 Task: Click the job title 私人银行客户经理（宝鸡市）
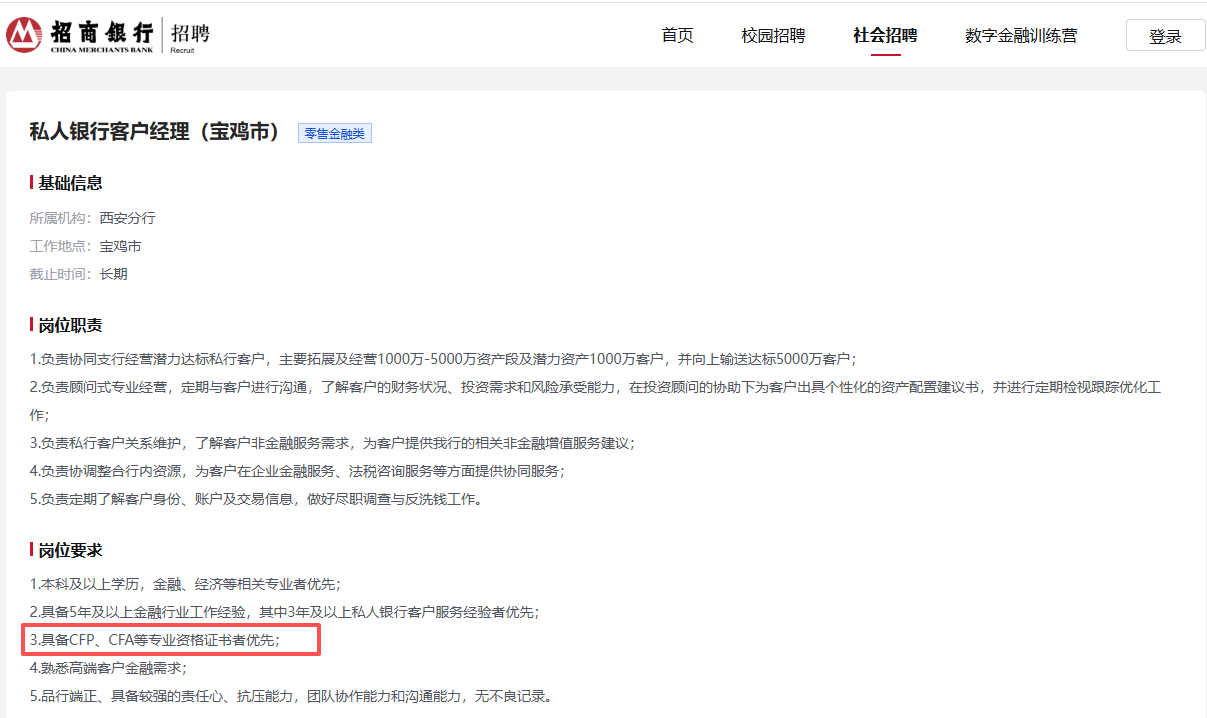[x=157, y=132]
